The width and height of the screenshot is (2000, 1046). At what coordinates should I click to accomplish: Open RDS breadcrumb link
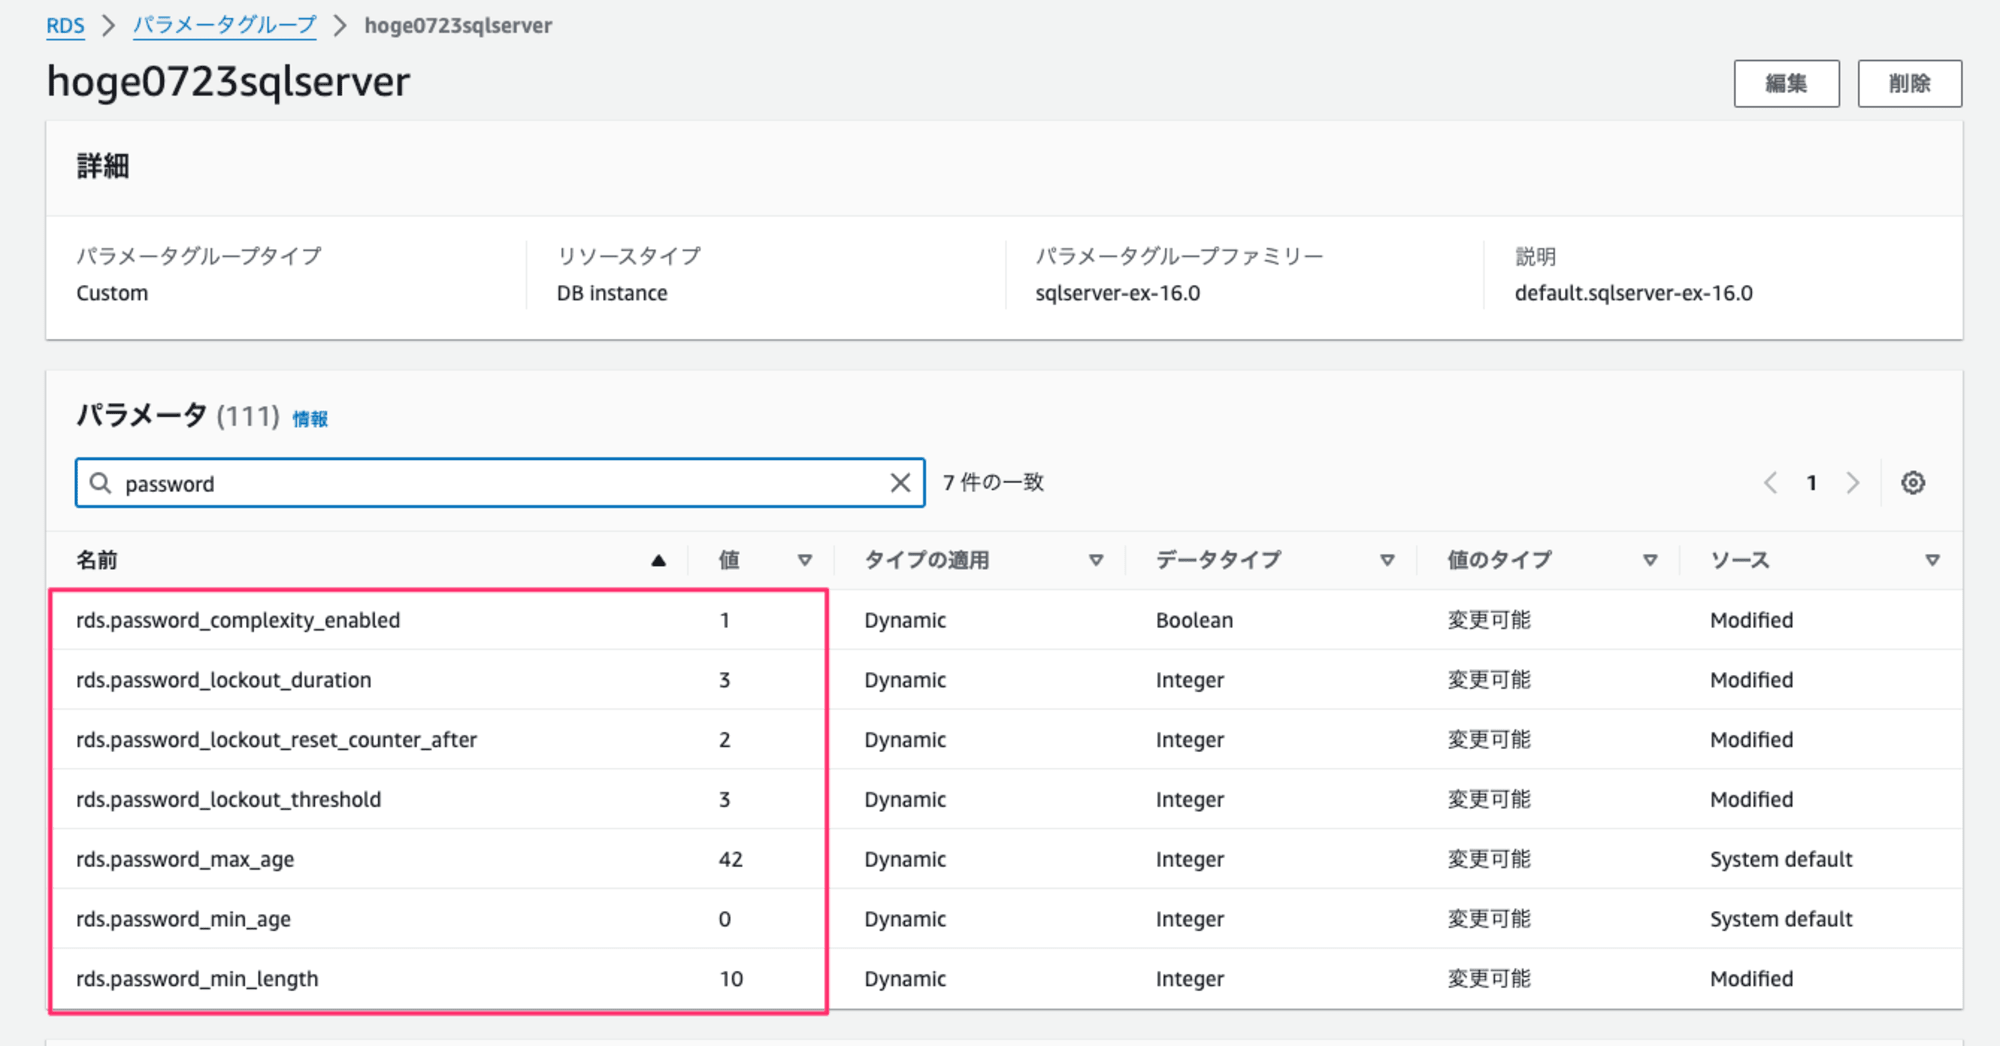(x=65, y=25)
